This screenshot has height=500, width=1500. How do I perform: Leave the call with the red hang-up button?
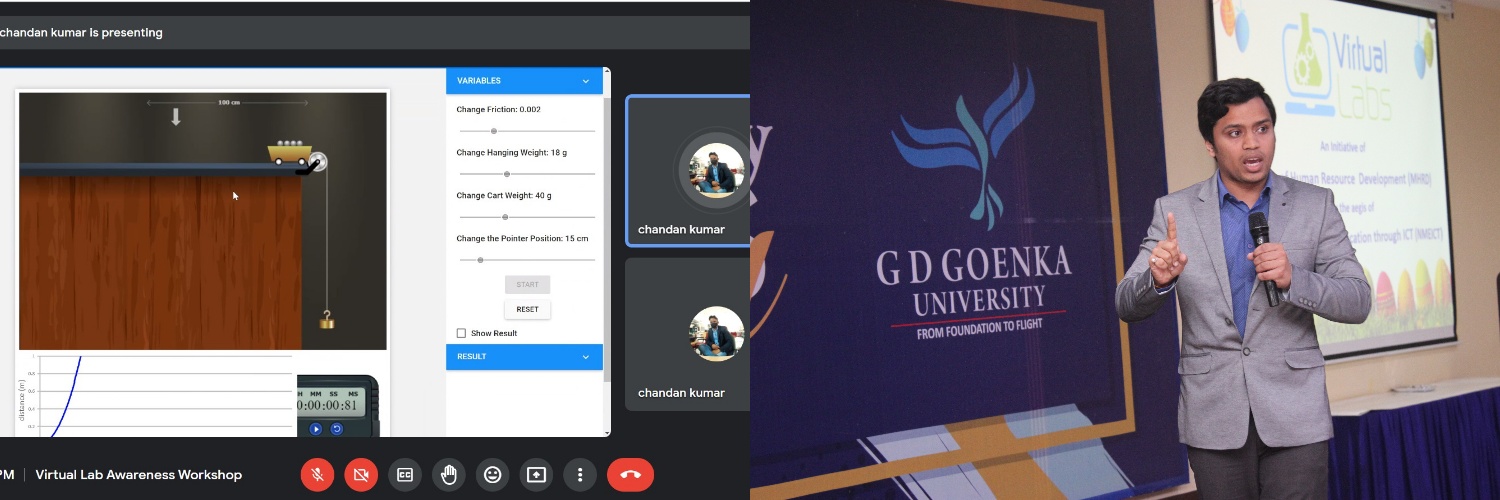click(x=630, y=475)
